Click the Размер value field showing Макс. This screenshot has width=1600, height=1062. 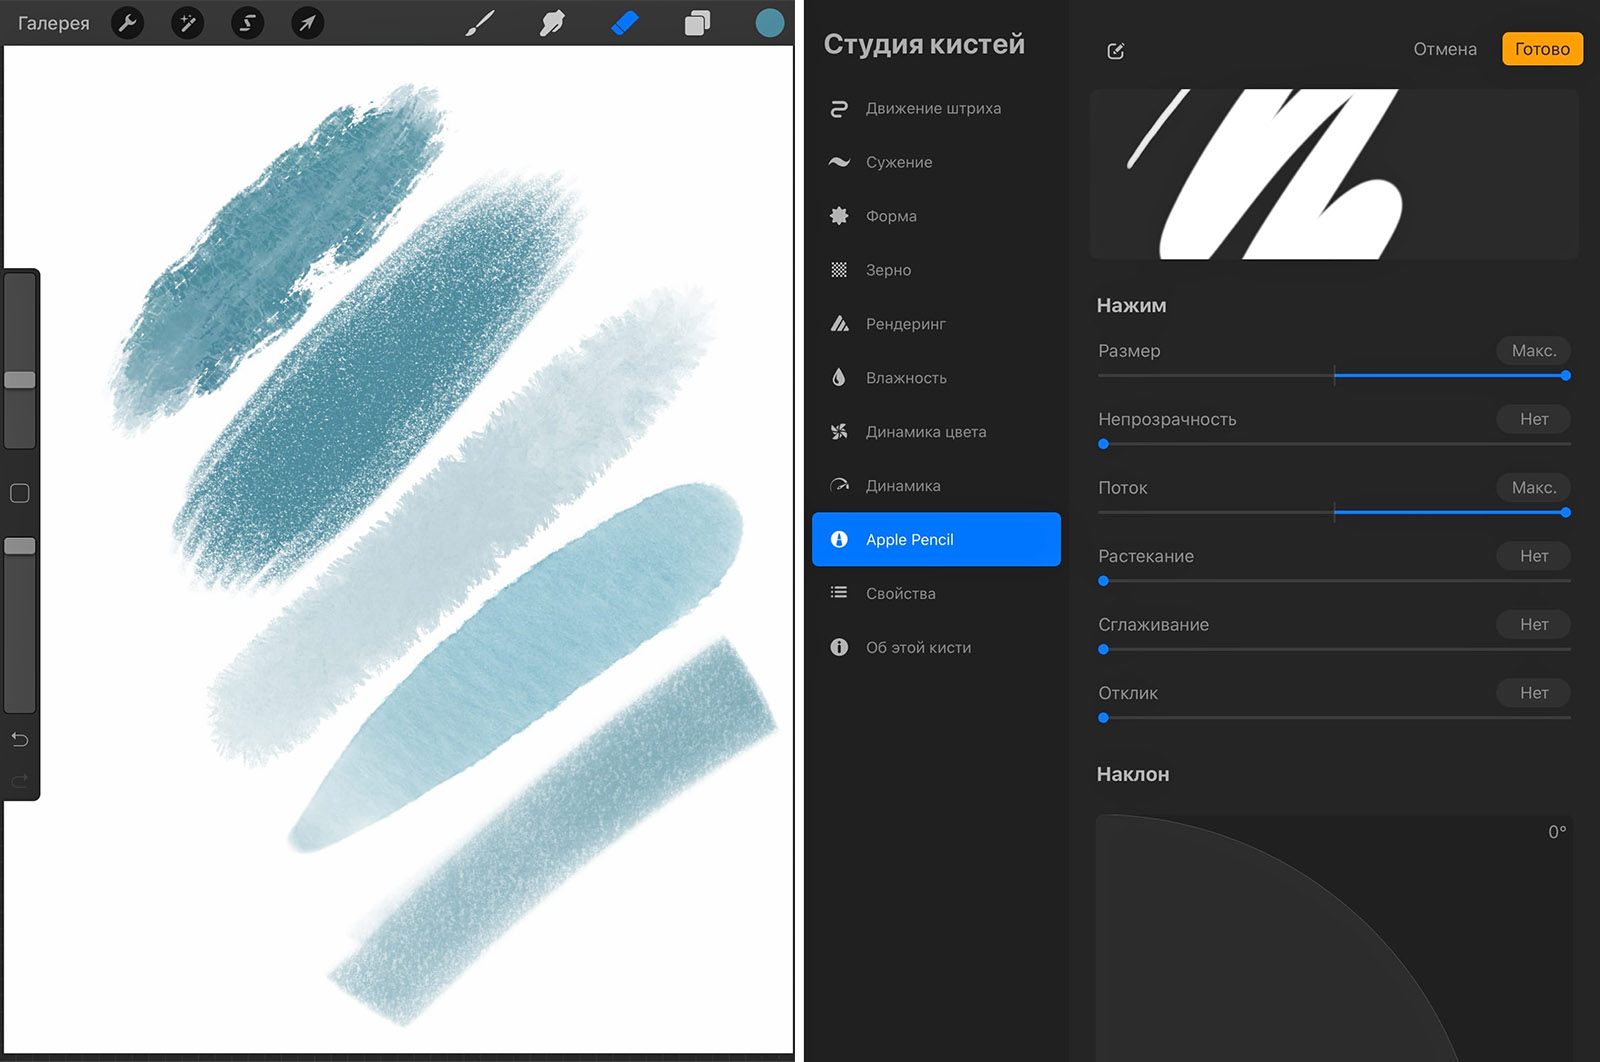point(1533,351)
